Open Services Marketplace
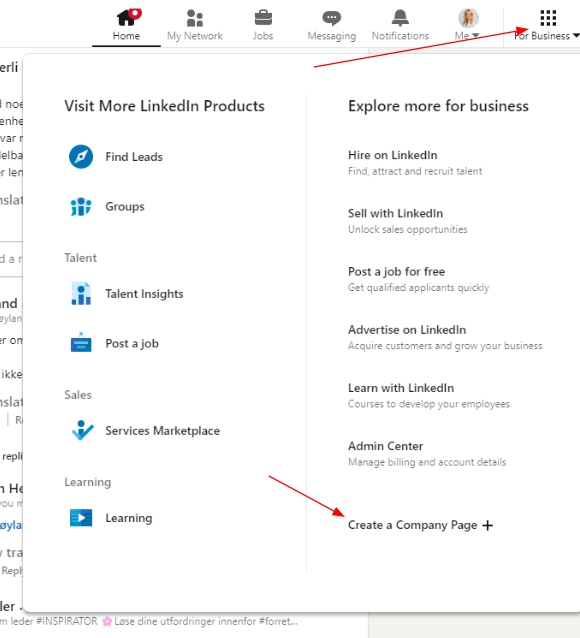The image size is (580, 638). [162, 430]
